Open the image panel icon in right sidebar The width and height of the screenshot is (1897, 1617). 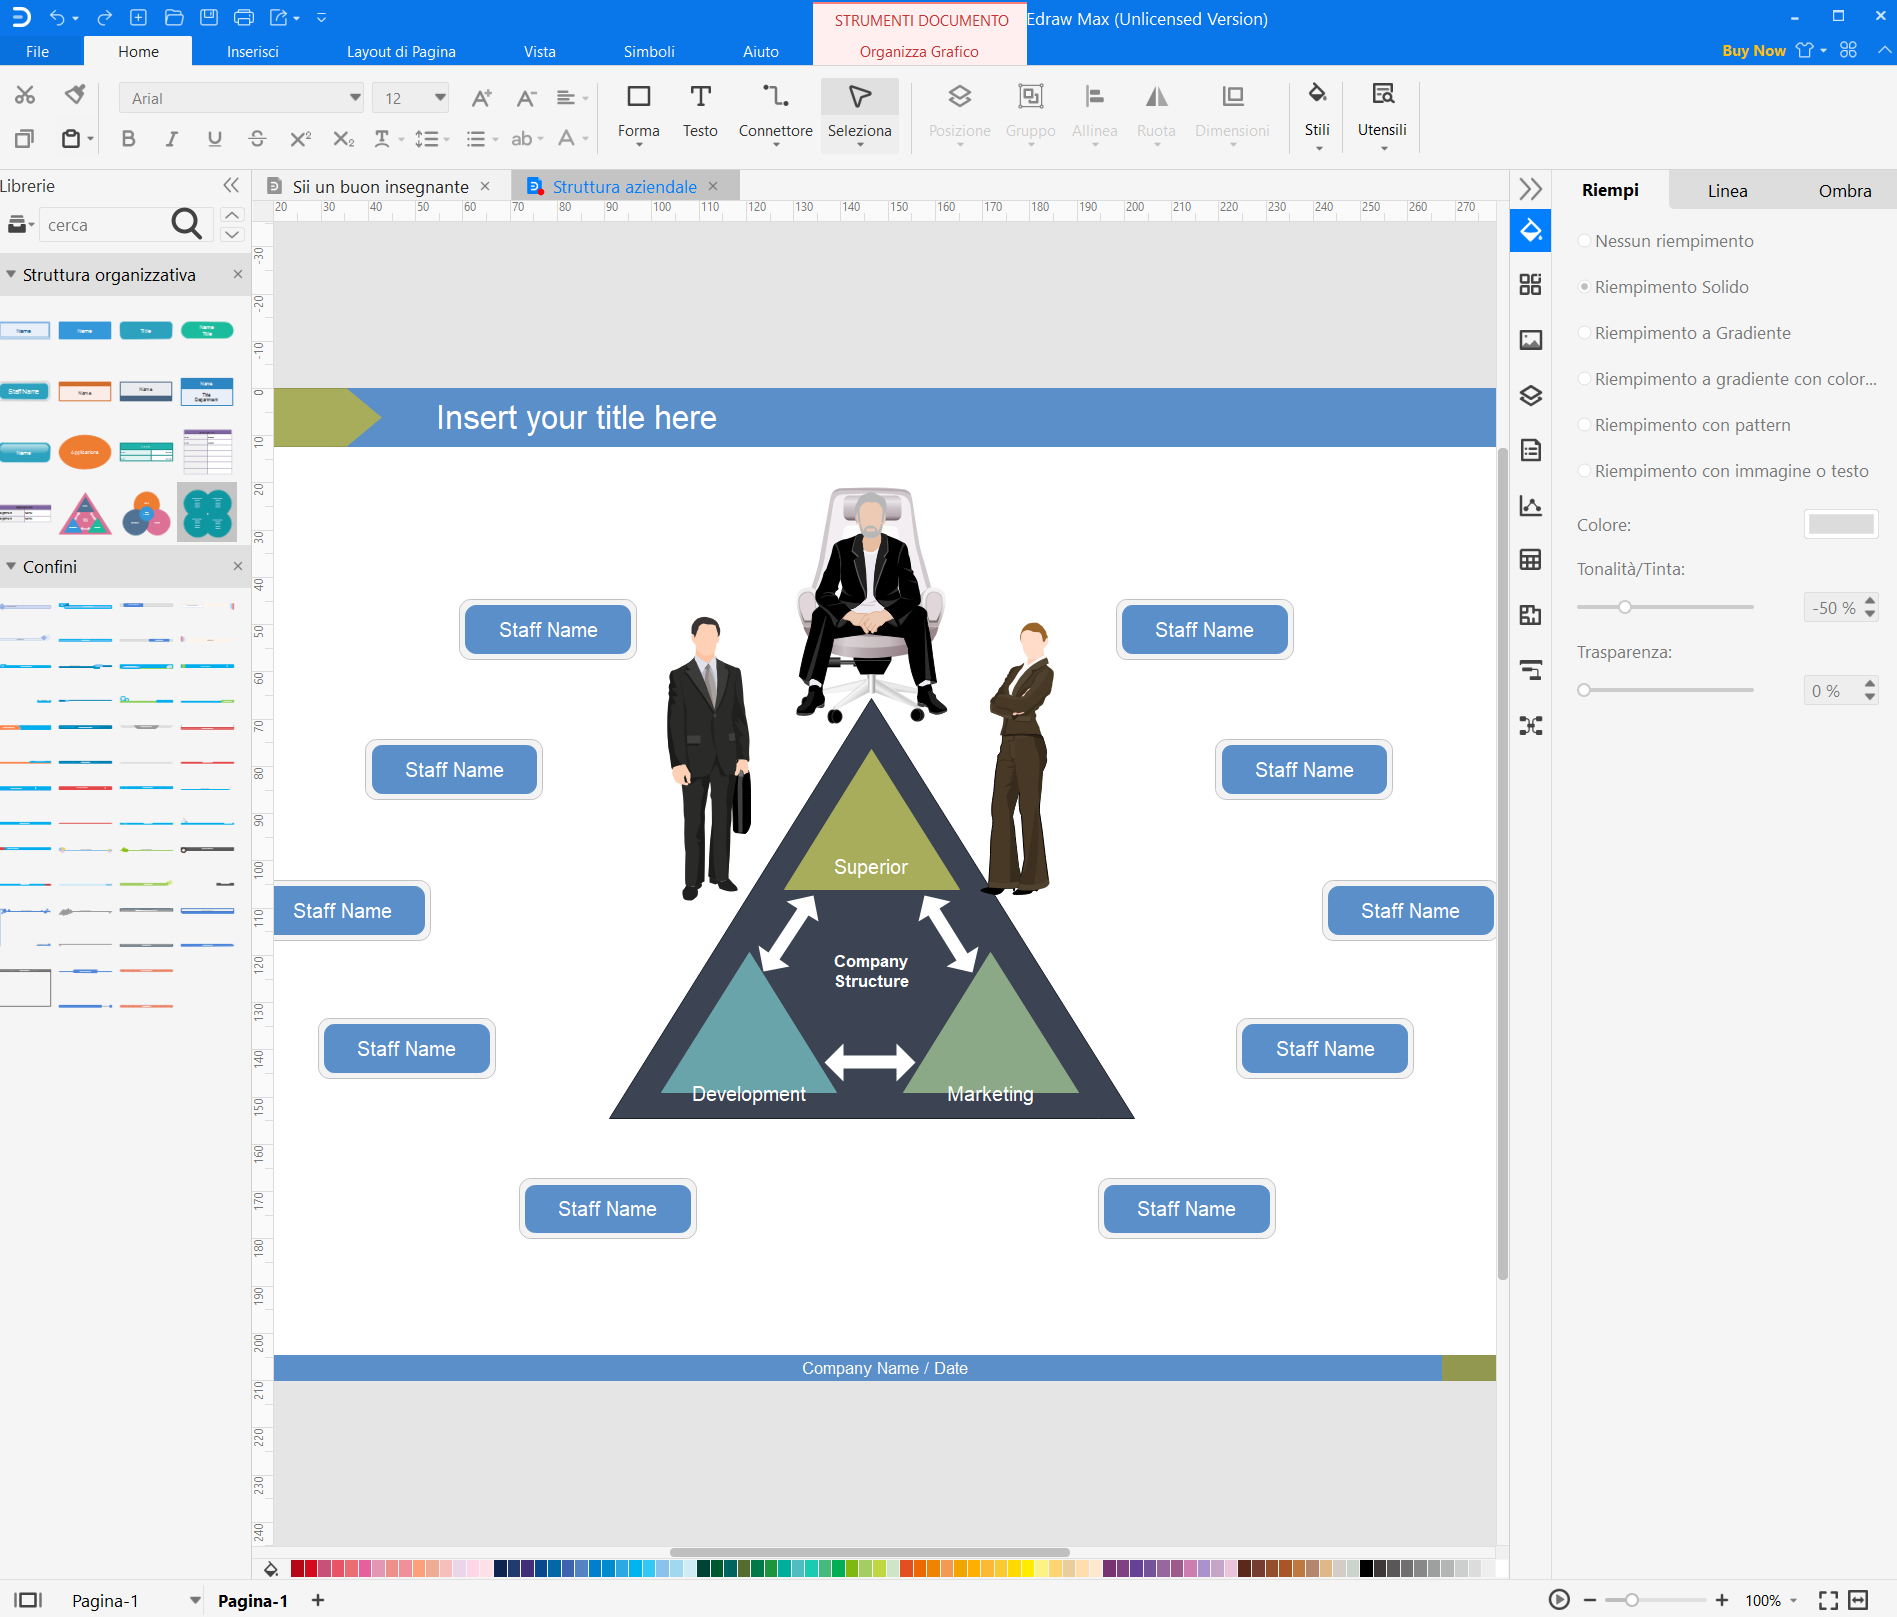[x=1530, y=340]
